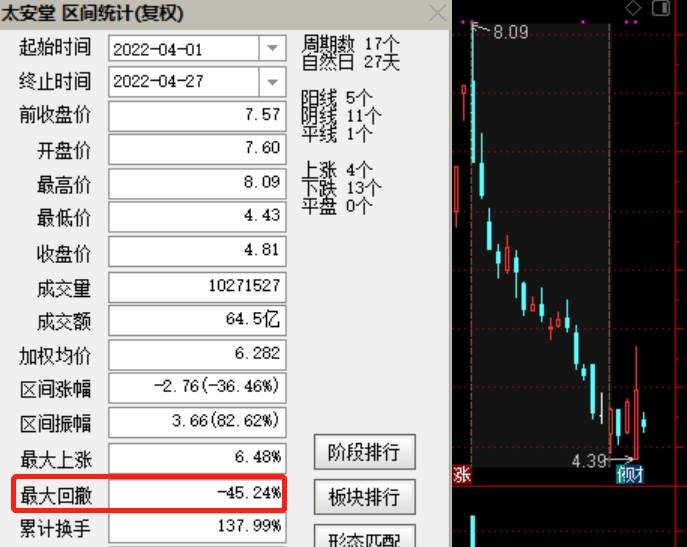This screenshot has height=547, width=687.
Task: Click the 板块排行 button
Action: tap(365, 497)
